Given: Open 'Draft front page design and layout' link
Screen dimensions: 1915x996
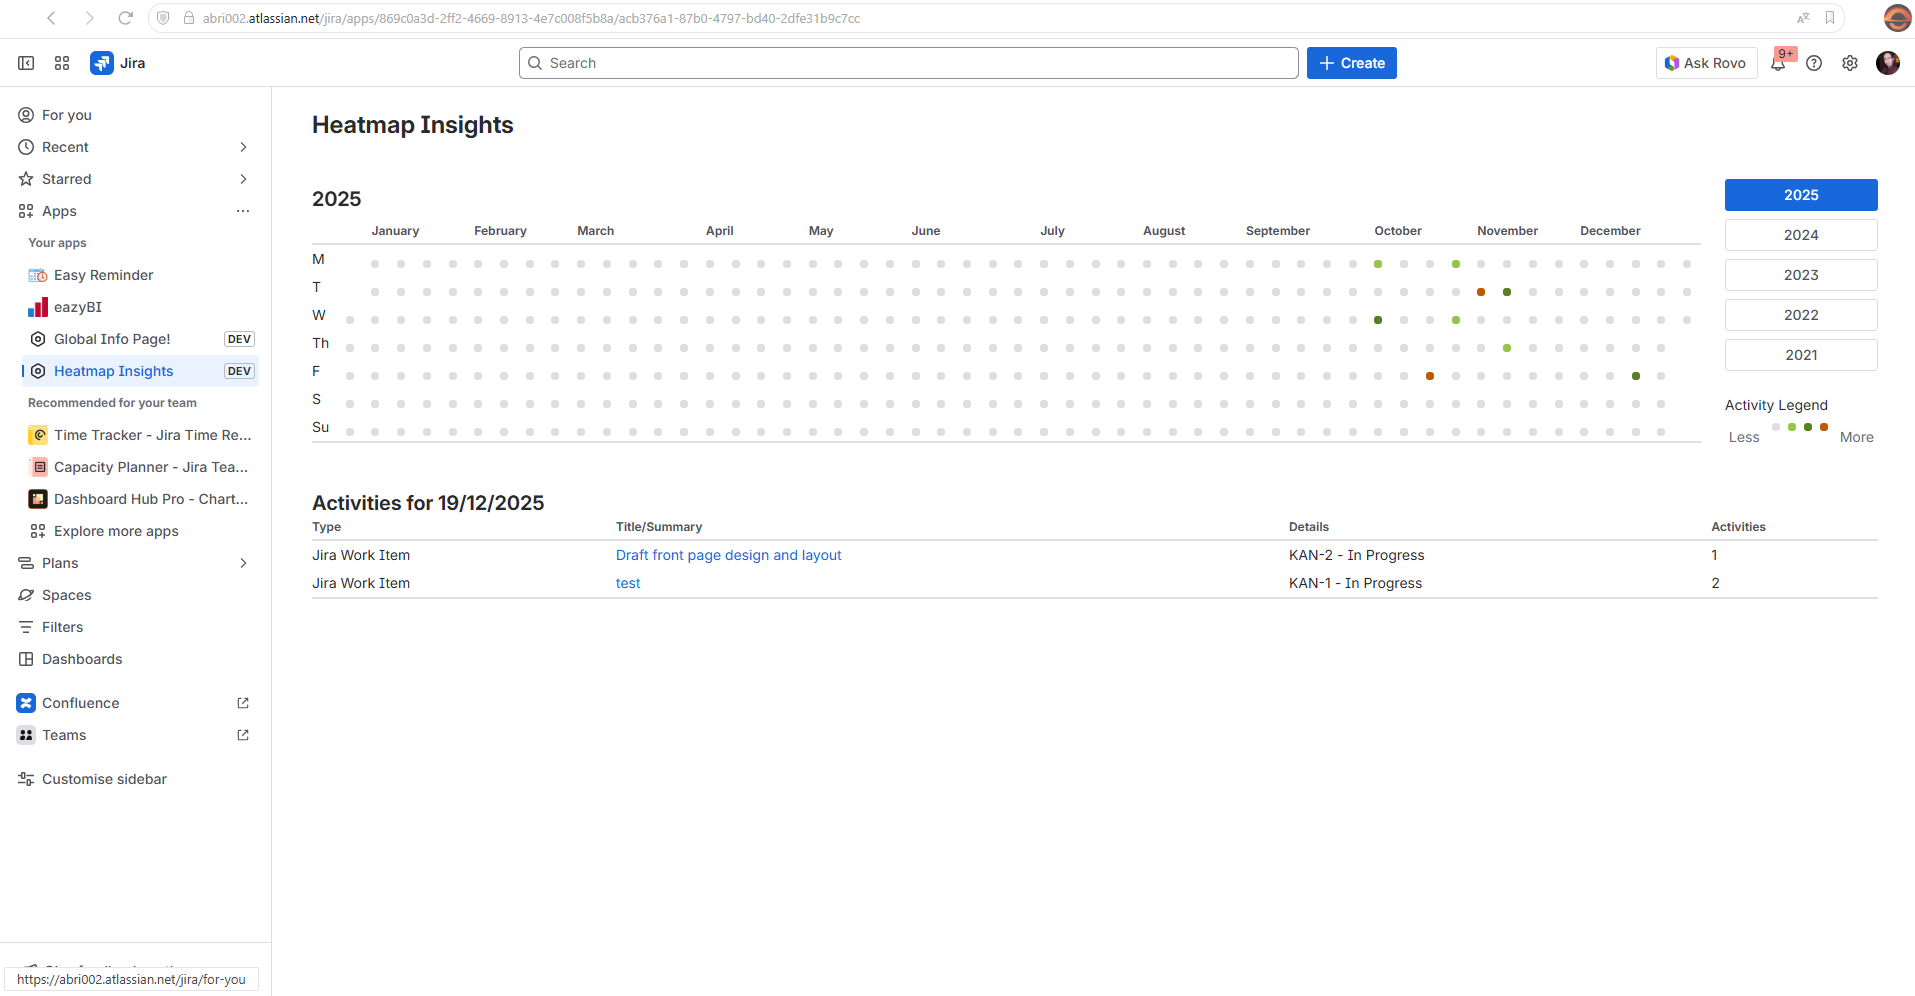Looking at the screenshot, I should pos(728,555).
